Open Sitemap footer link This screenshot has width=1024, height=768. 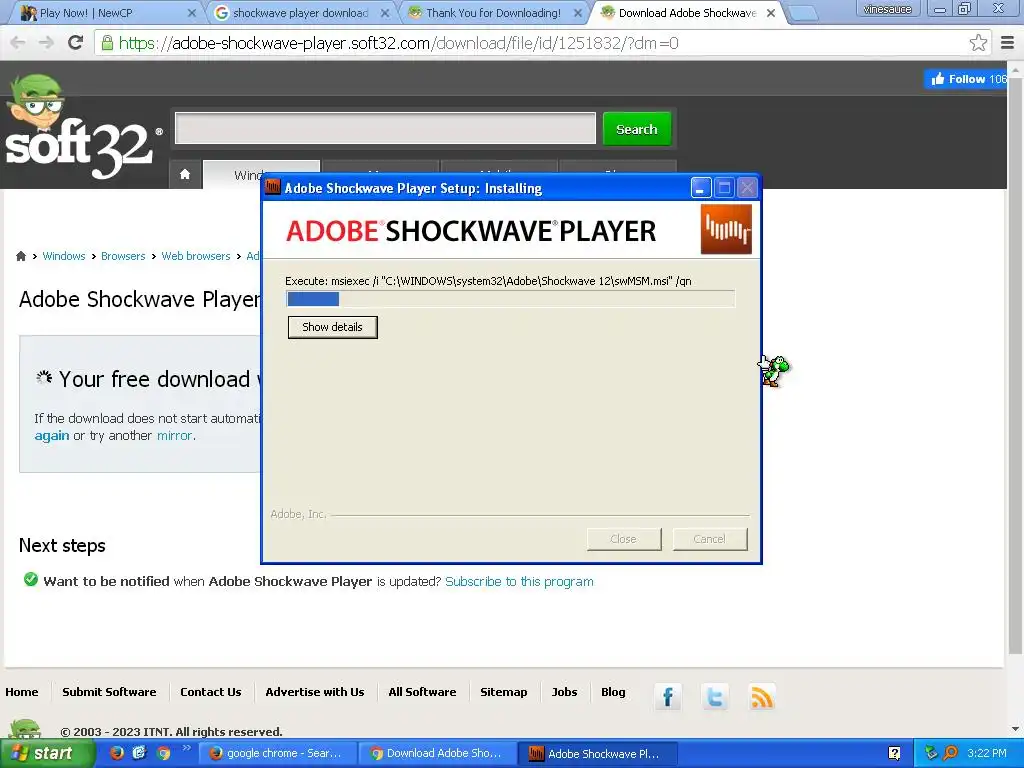coord(504,692)
